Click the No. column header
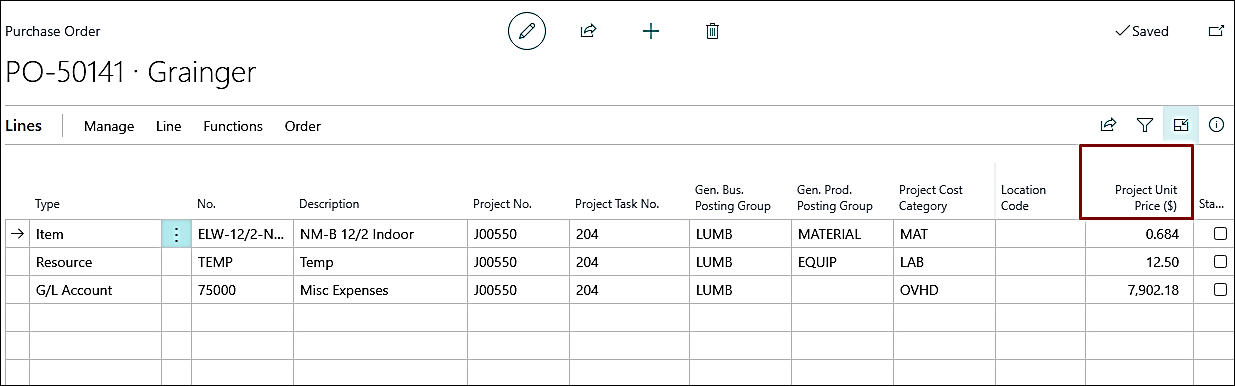 tap(207, 204)
